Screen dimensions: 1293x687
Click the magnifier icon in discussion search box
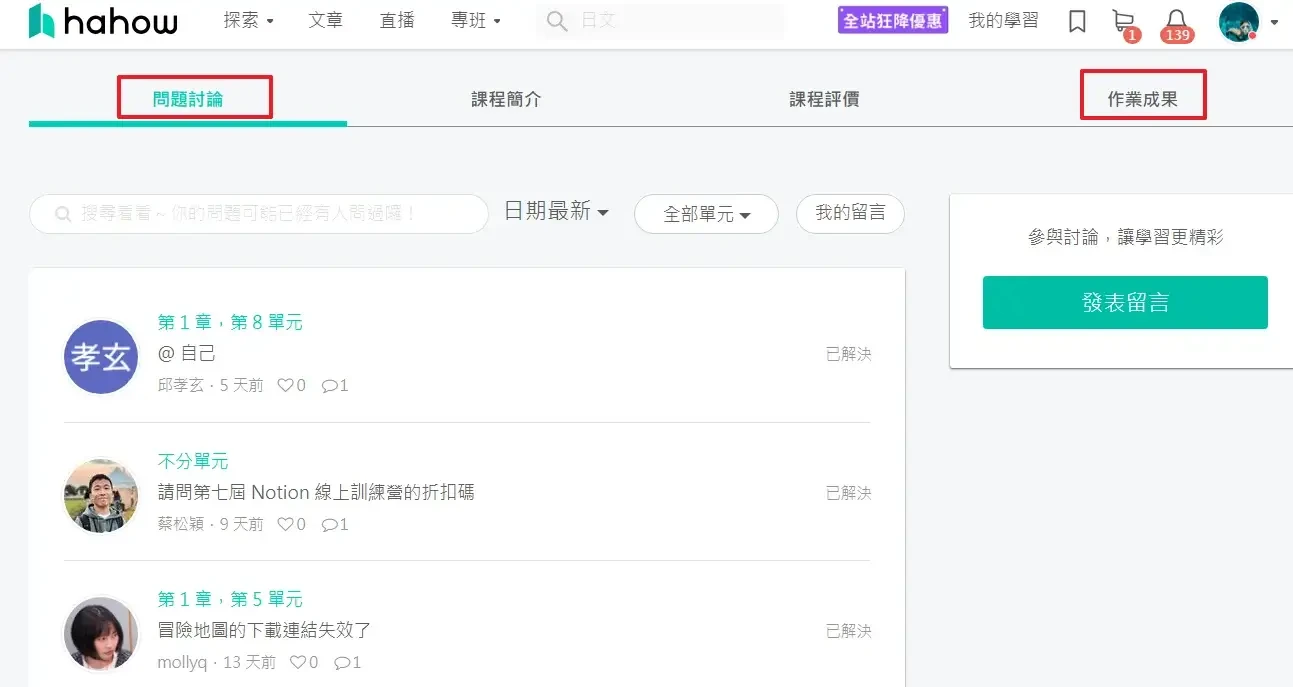point(62,214)
